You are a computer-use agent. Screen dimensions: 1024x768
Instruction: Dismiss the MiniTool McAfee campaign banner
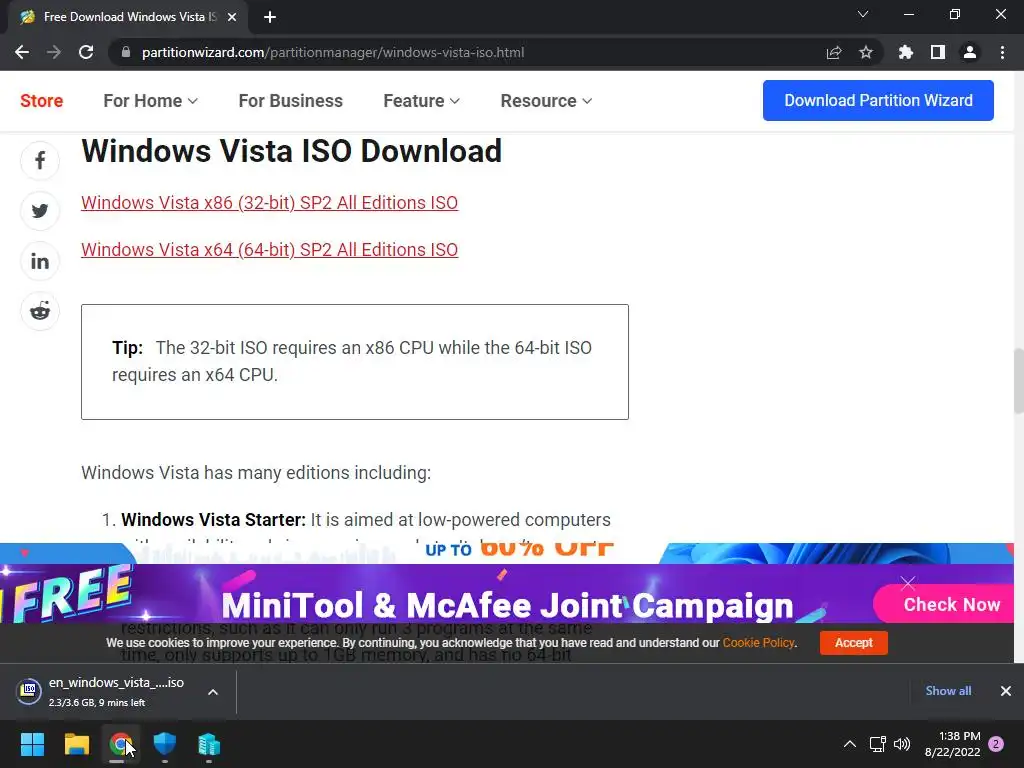[908, 583]
